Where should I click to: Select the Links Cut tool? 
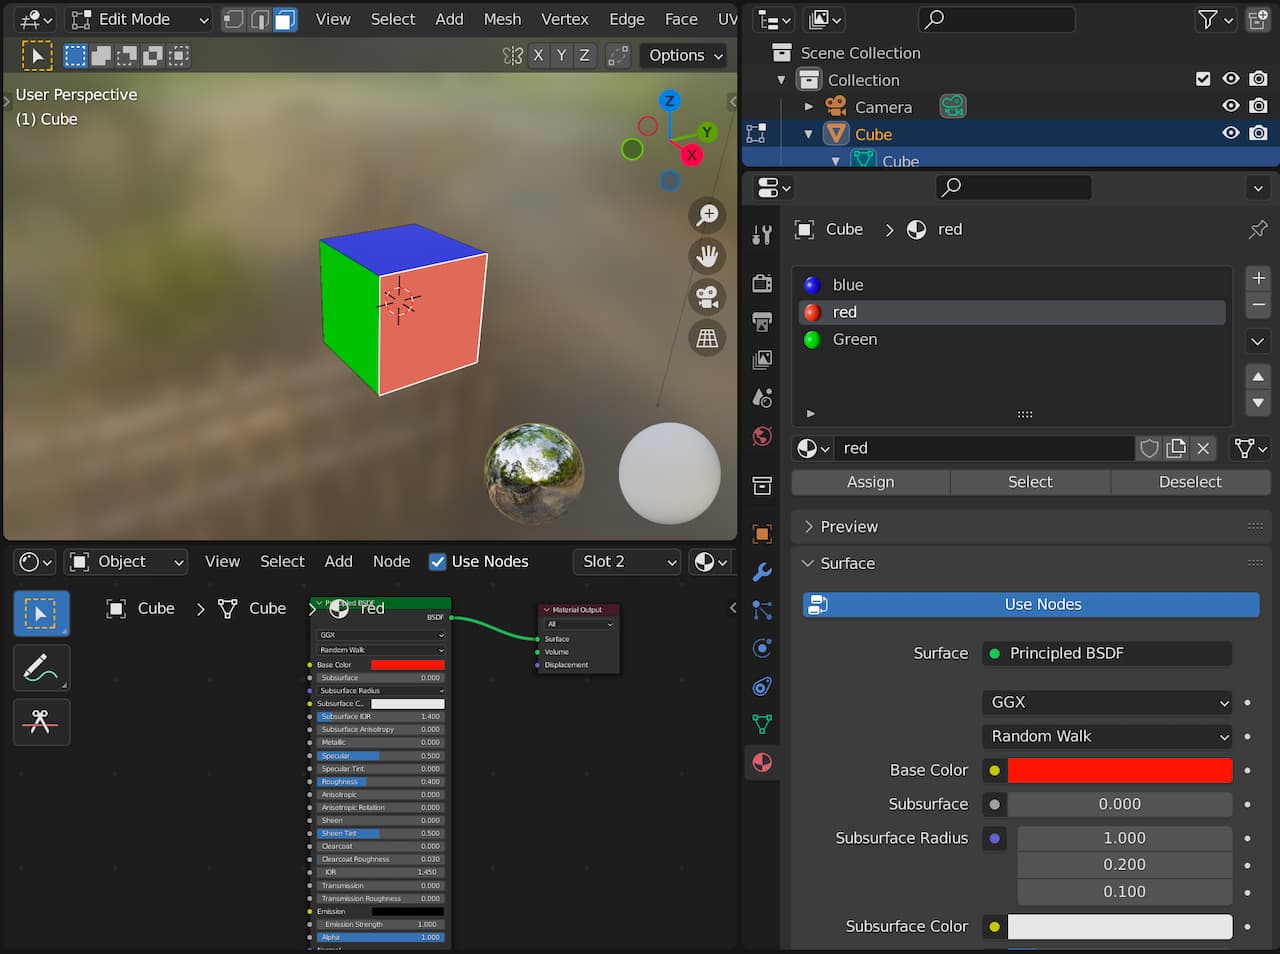click(x=41, y=721)
